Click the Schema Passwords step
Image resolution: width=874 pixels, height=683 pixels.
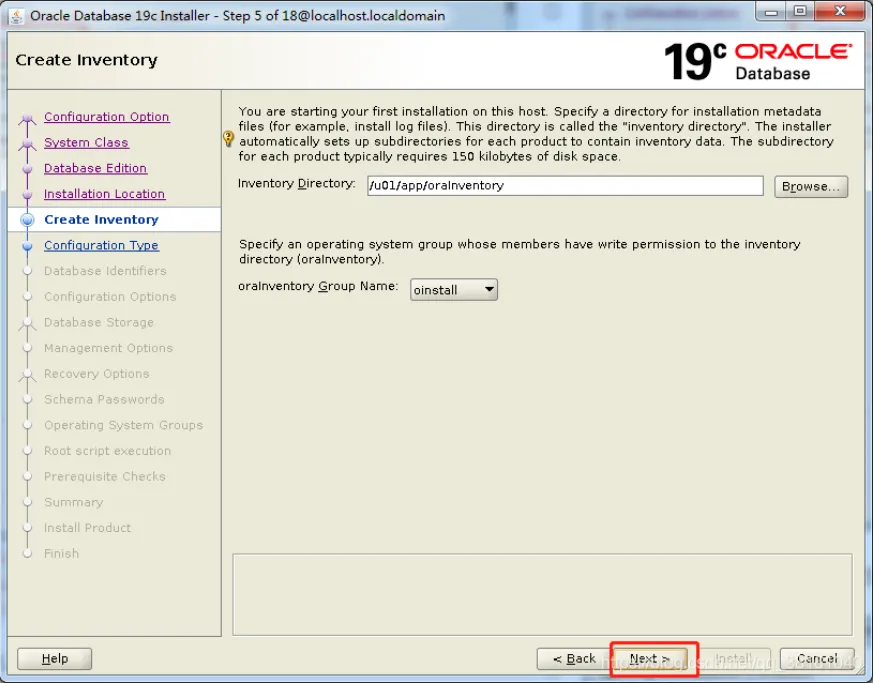(104, 399)
